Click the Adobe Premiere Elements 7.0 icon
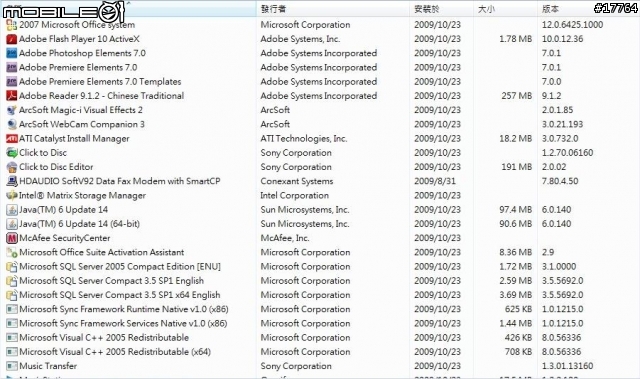 [12, 68]
